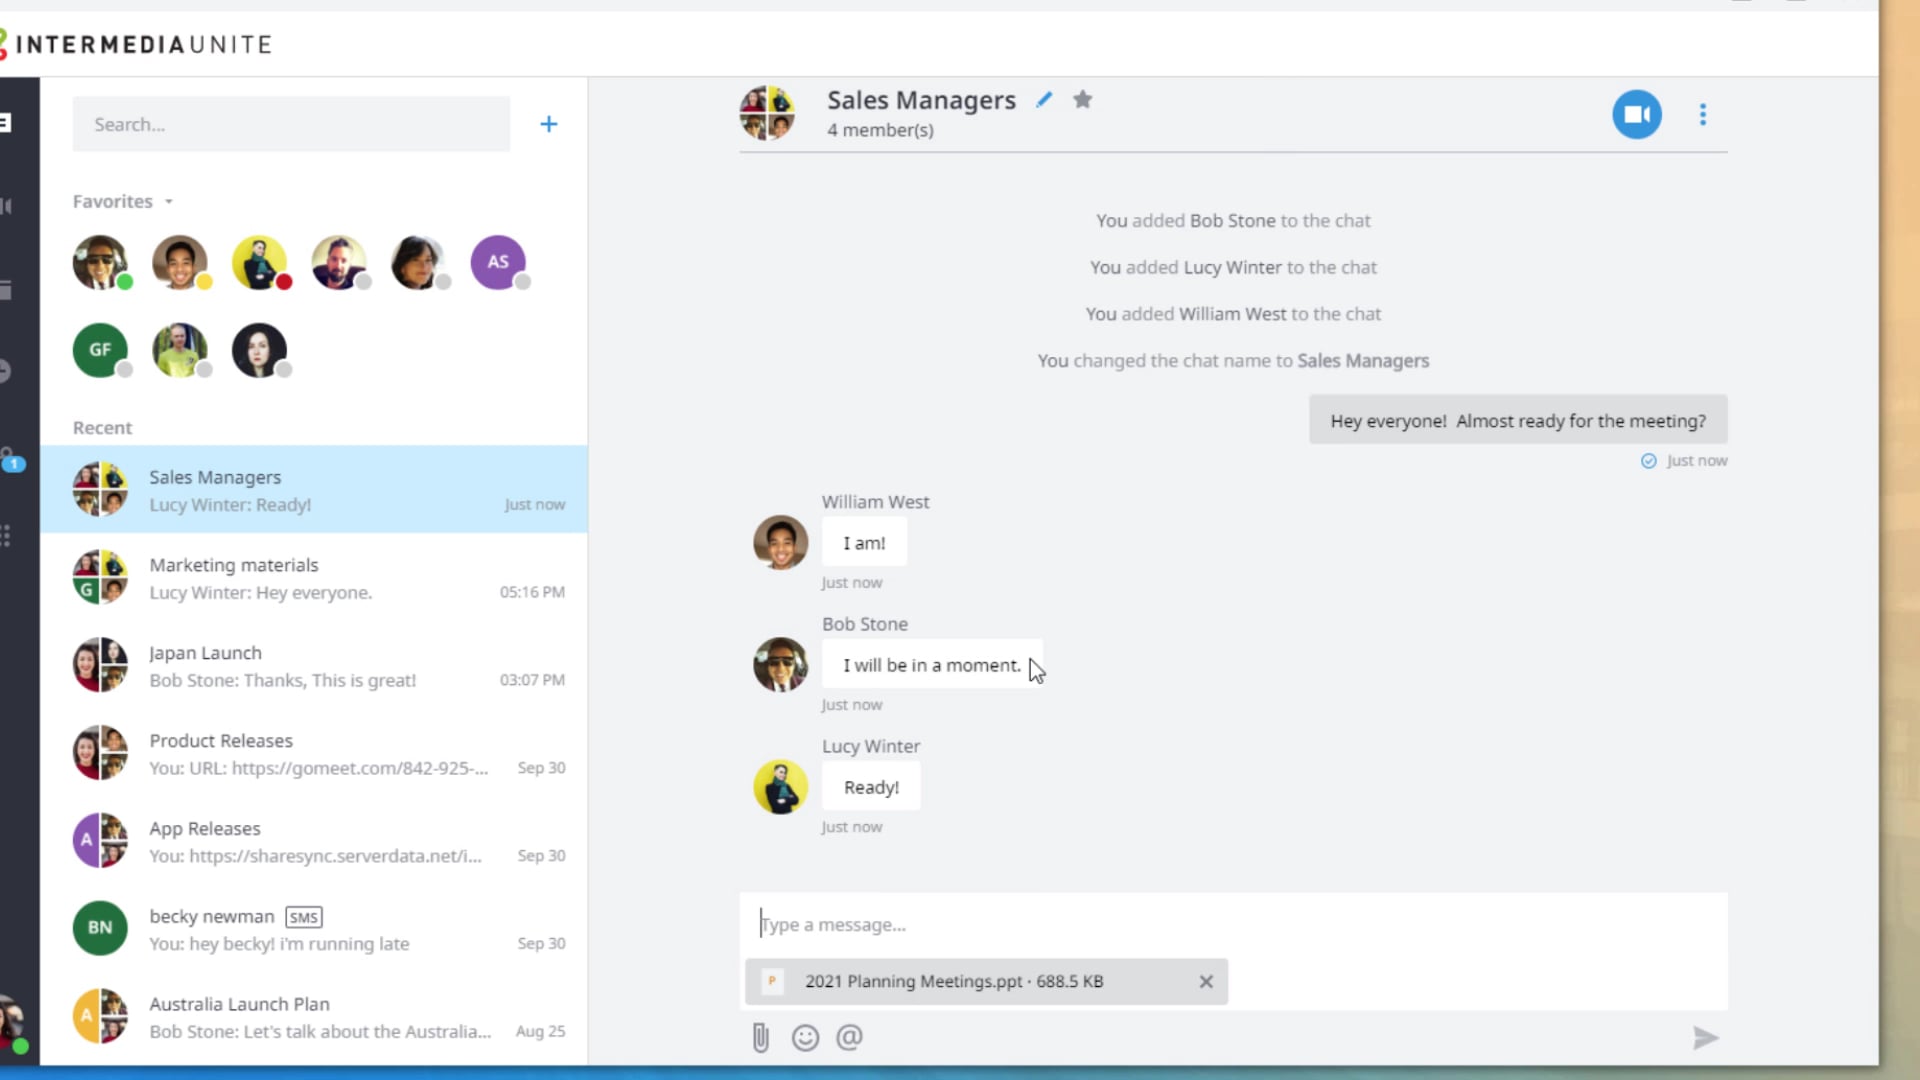Click the 'Hey everyone! Almost ready' message

tap(1518, 421)
